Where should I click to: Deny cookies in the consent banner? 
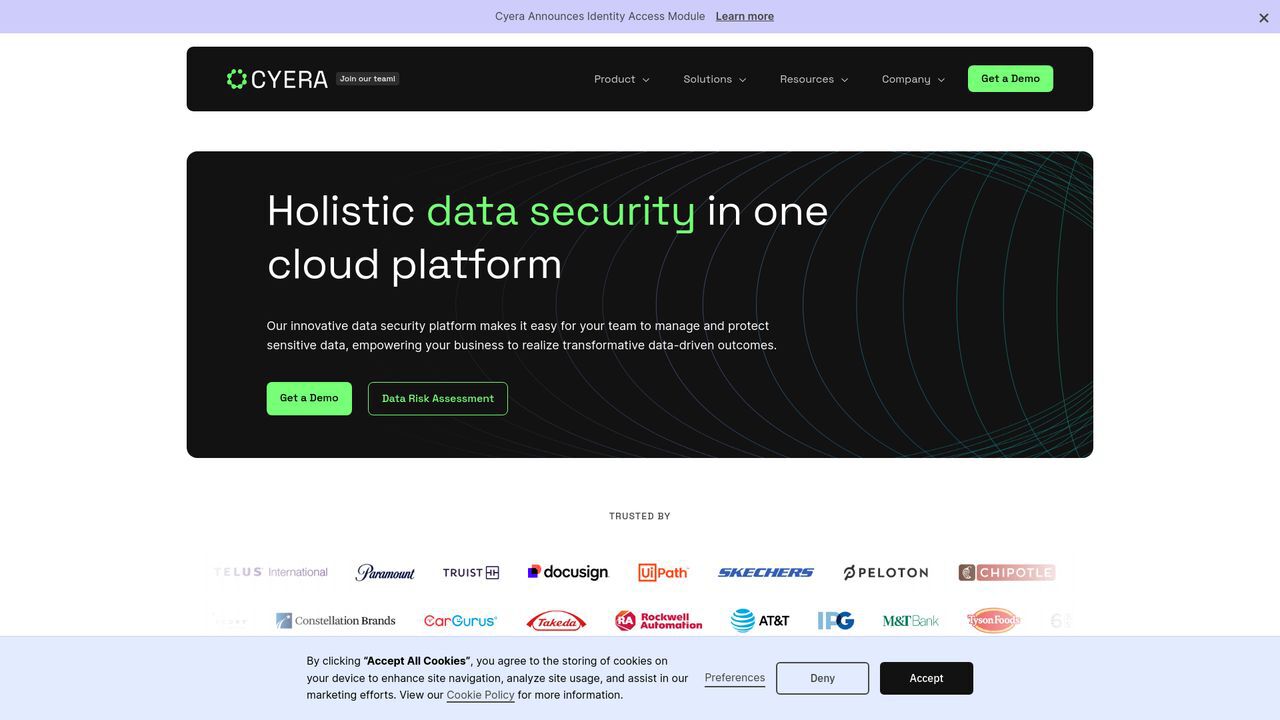(x=822, y=678)
